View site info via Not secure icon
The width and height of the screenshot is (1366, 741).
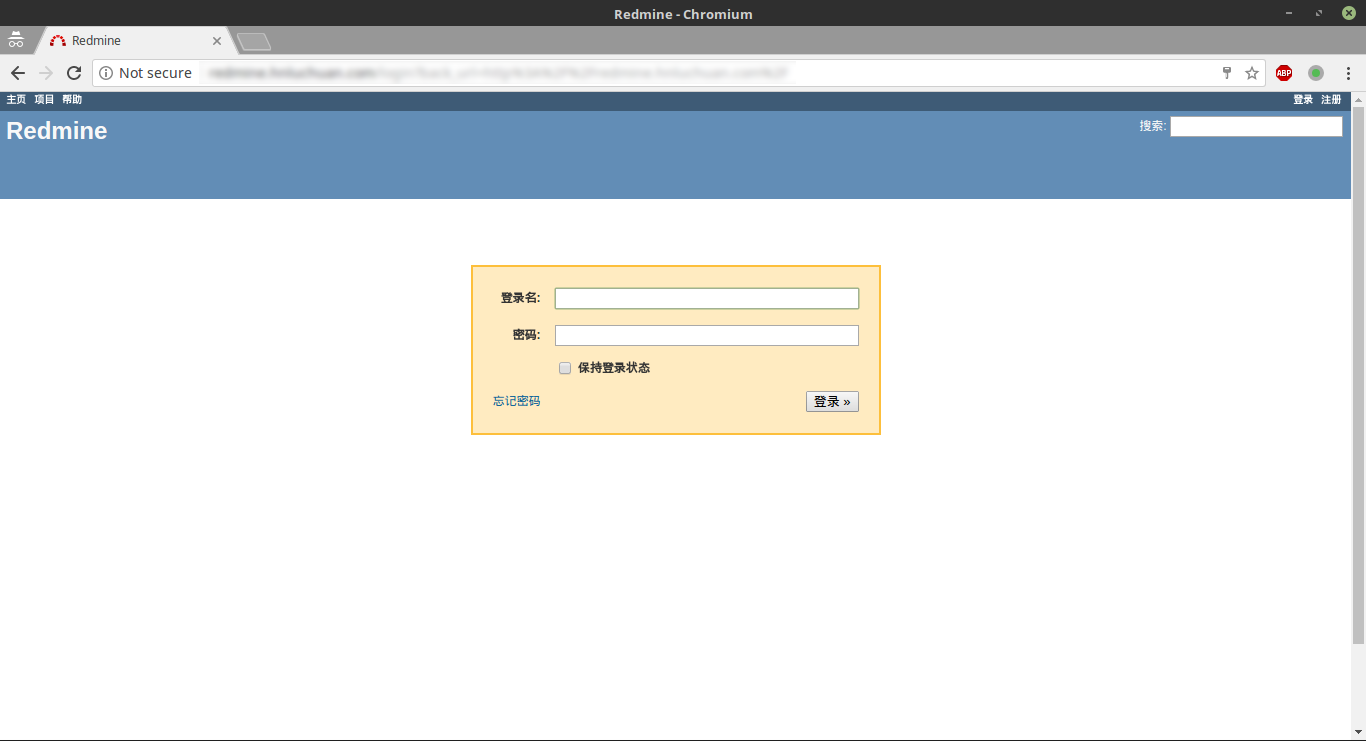point(106,73)
